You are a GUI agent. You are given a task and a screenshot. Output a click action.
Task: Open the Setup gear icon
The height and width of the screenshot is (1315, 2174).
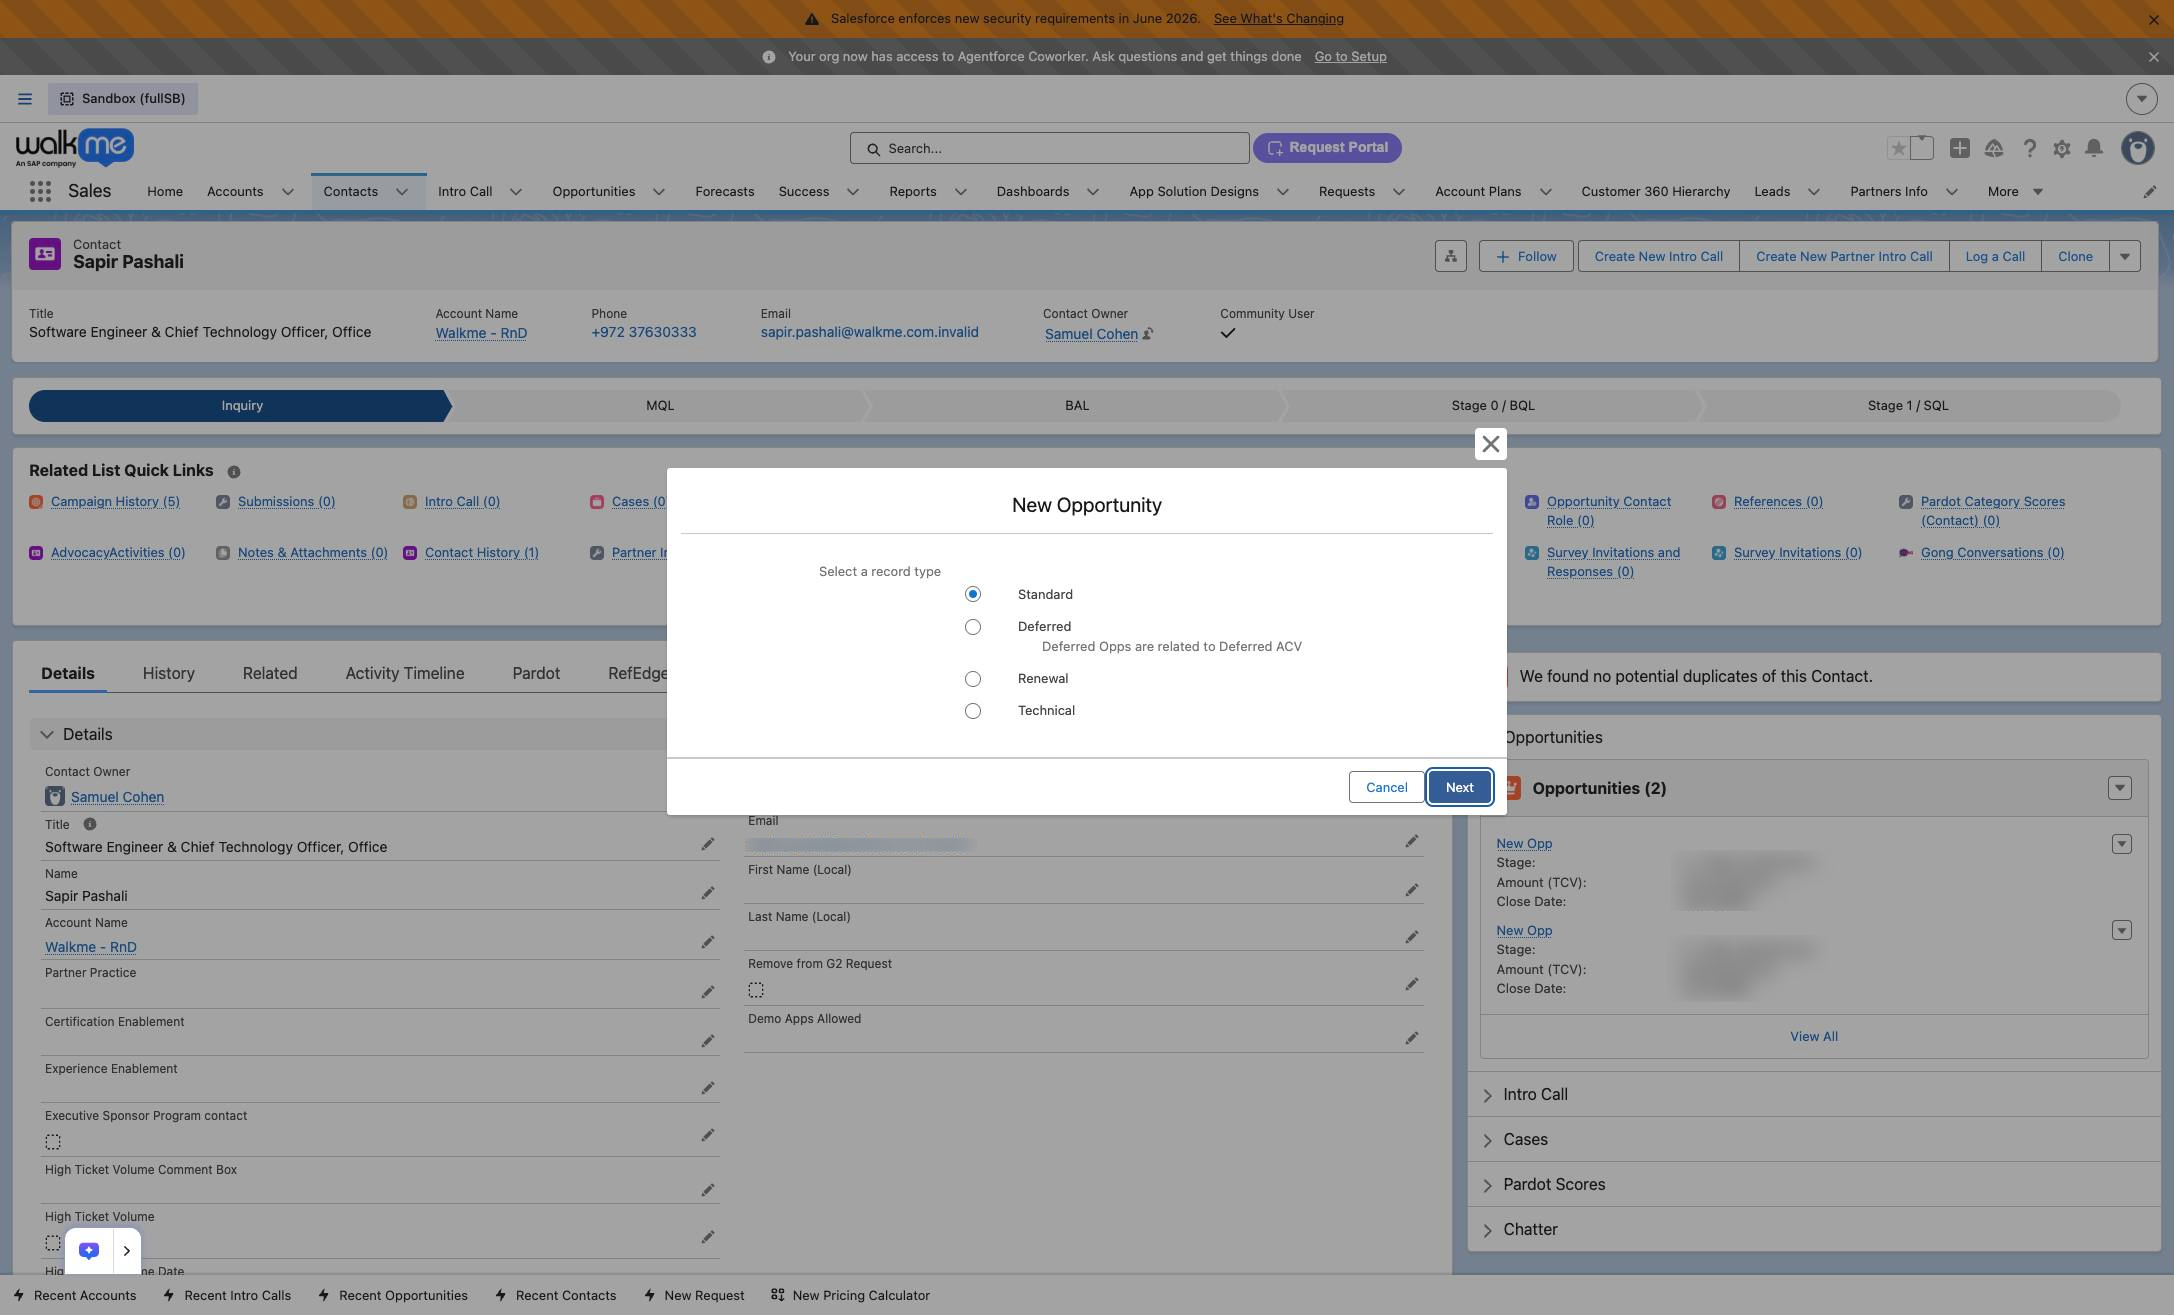(2062, 148)
